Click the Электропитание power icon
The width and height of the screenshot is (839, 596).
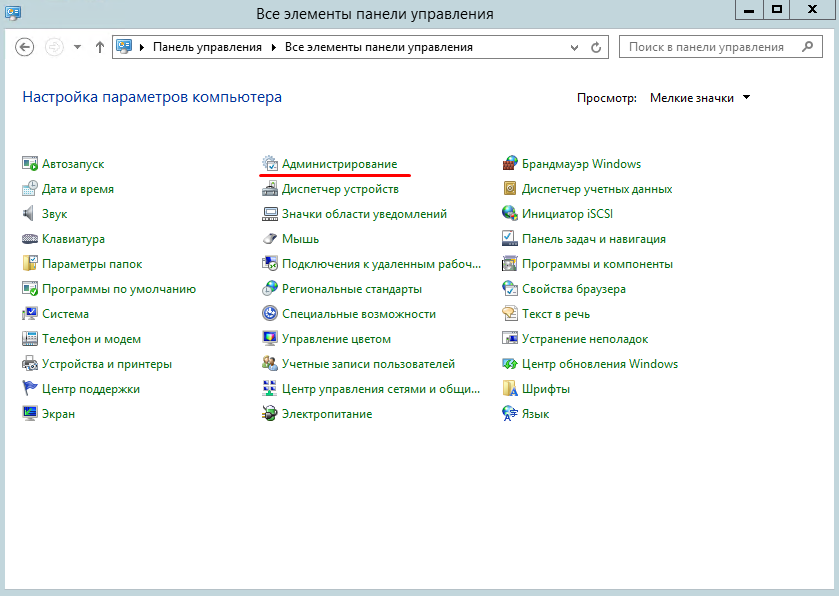coord(270,414)
